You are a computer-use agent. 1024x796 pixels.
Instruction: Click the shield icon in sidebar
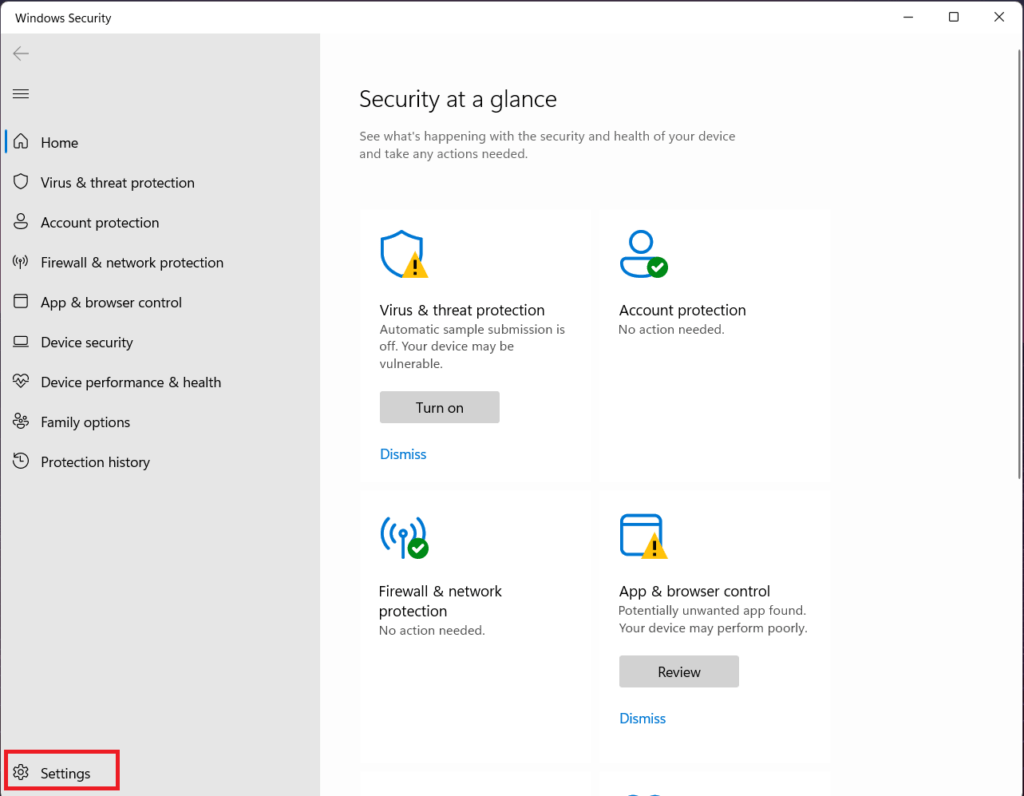pyautogui.click(x=21, y=182)
